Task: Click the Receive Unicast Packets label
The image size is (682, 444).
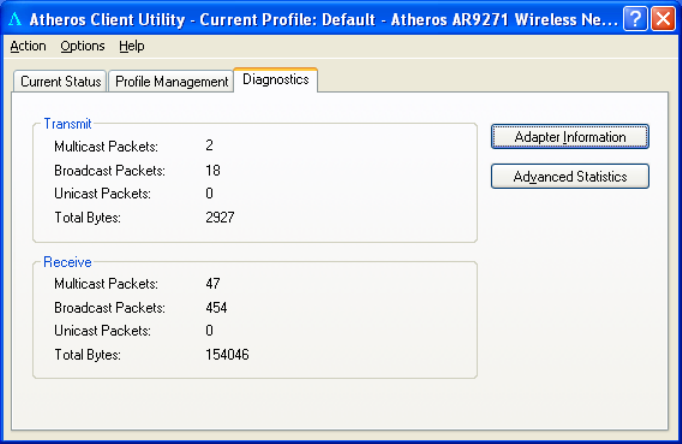Action: pyautogui.click(x=102, y=331)
